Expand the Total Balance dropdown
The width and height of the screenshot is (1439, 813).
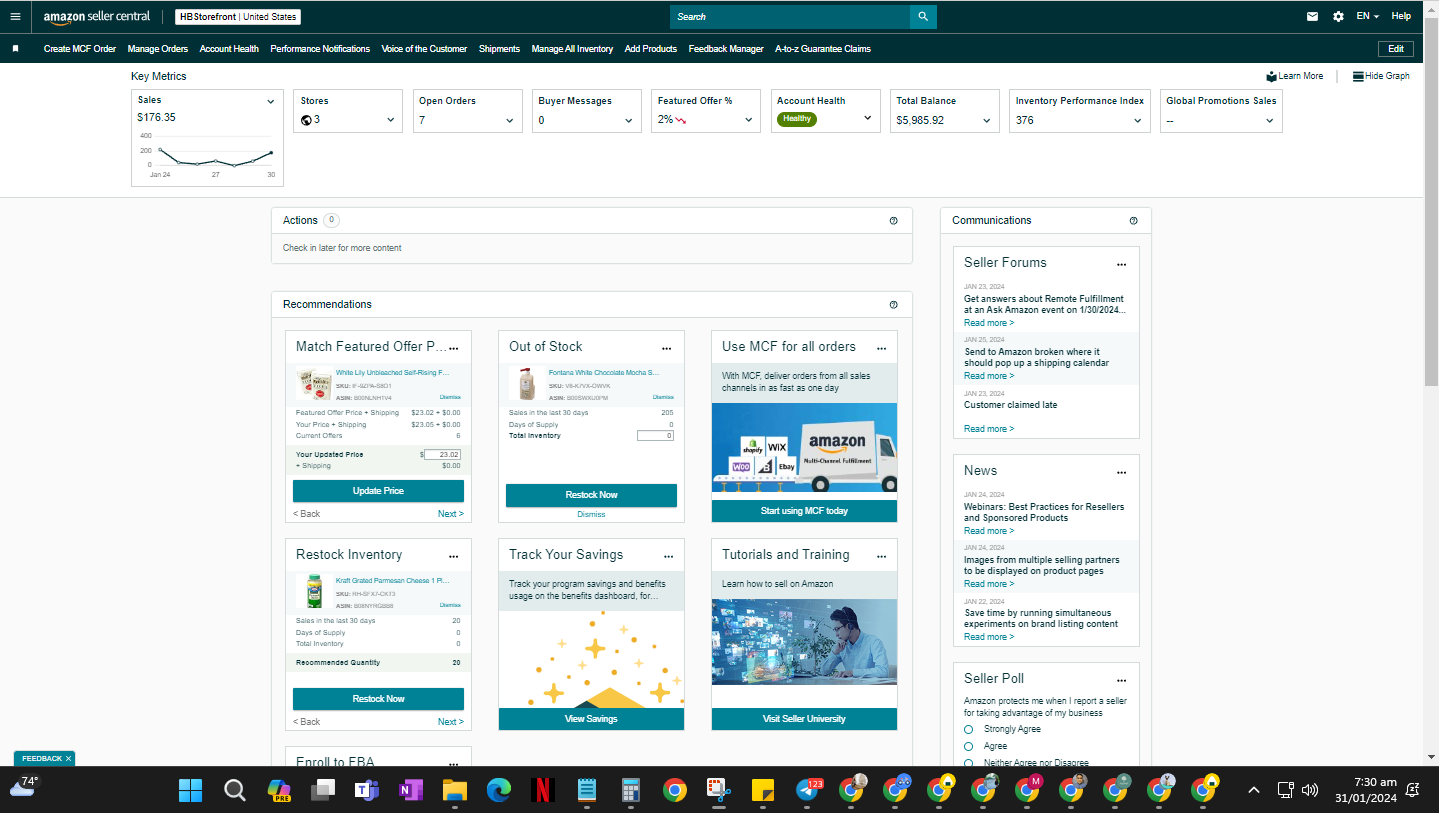point(987,121)
